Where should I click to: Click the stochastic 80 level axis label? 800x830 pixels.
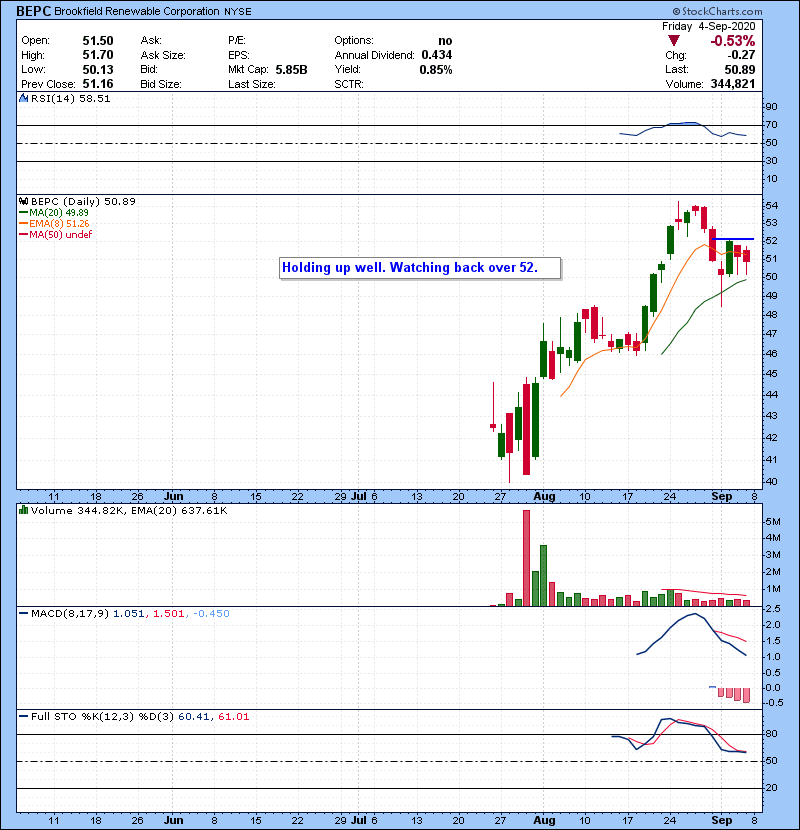[x=771, y=734]
